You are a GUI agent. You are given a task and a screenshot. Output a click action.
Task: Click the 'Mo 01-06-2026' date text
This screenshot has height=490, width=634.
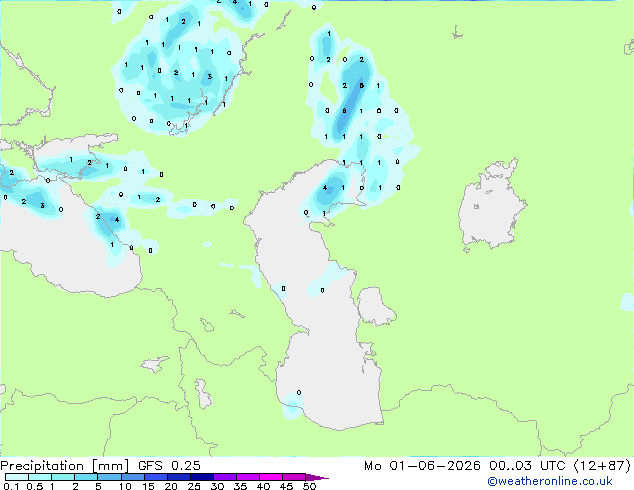(x=422, y=466)
